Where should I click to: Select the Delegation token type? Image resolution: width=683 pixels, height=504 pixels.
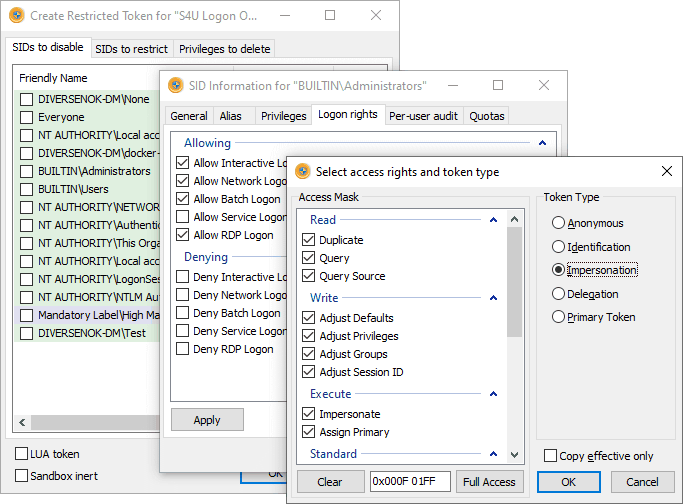pyautogui.click(x=559, y=294)
